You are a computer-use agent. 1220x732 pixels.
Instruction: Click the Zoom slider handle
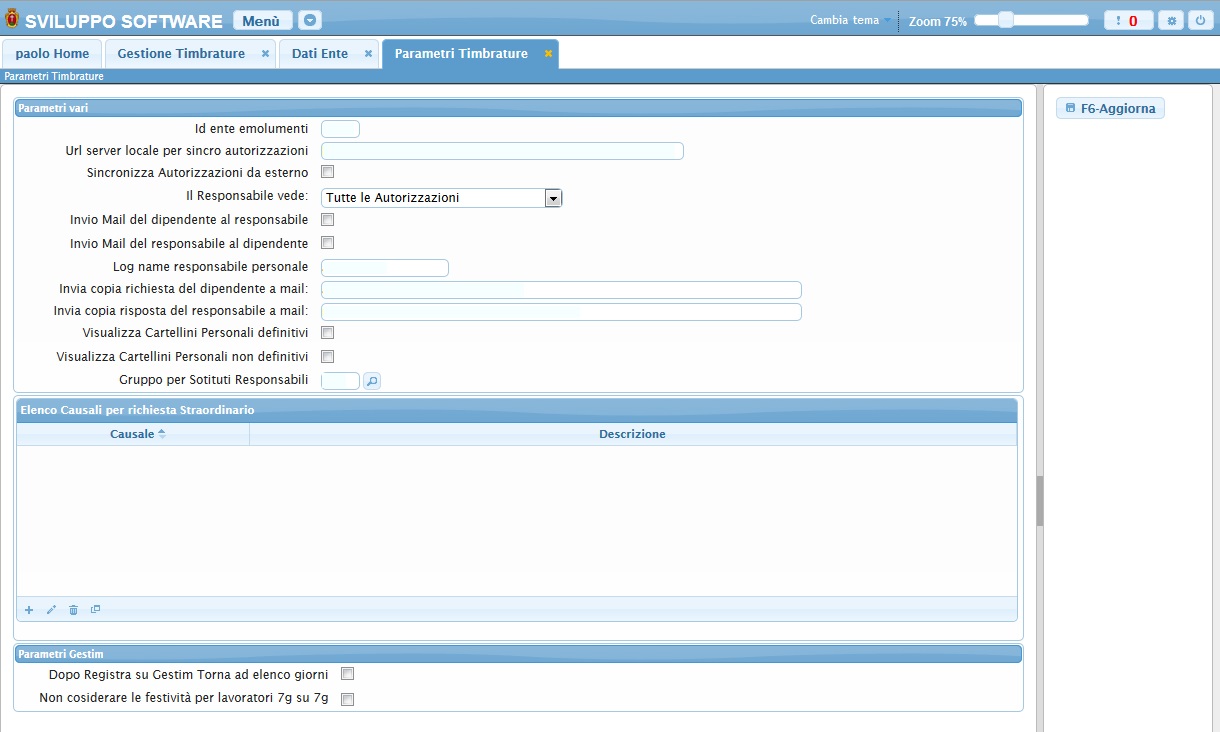[x=1006, y=20]
